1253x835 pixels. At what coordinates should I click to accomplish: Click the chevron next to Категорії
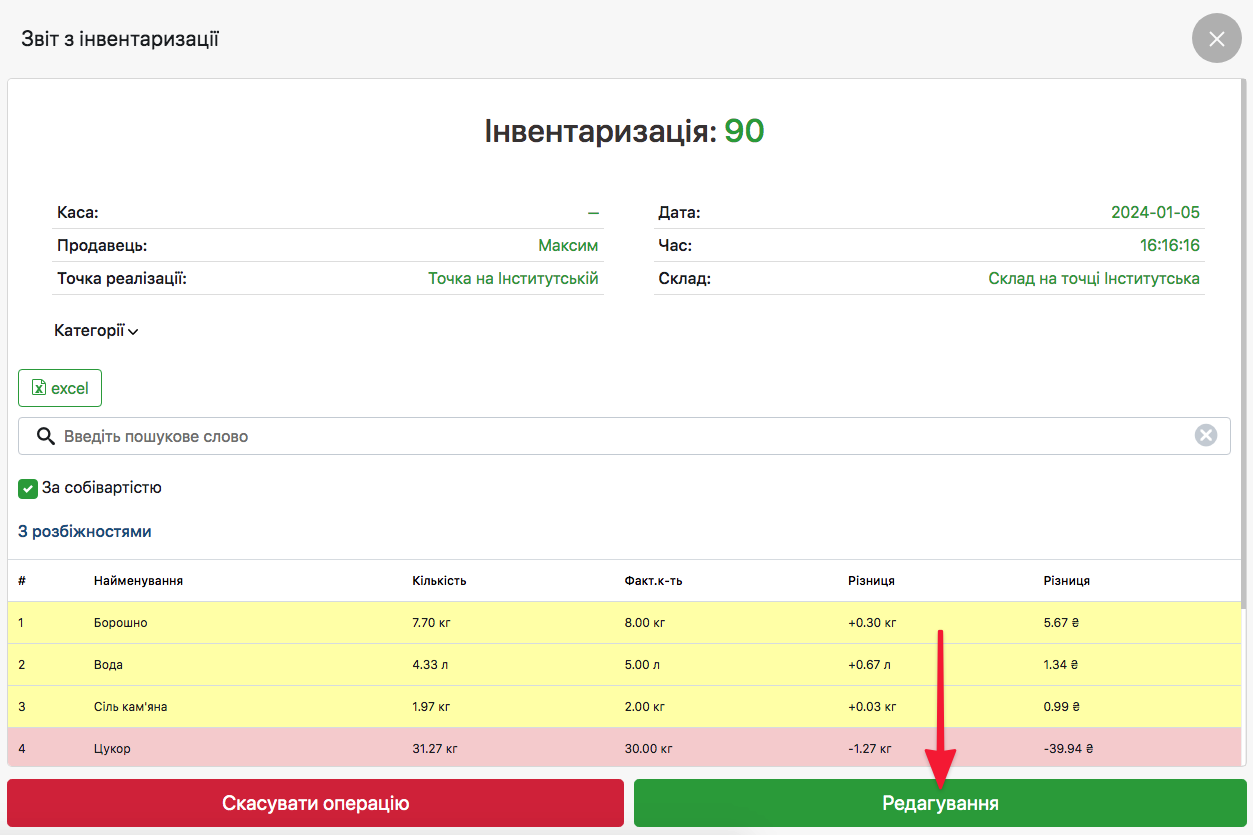[x=133, y=332]
